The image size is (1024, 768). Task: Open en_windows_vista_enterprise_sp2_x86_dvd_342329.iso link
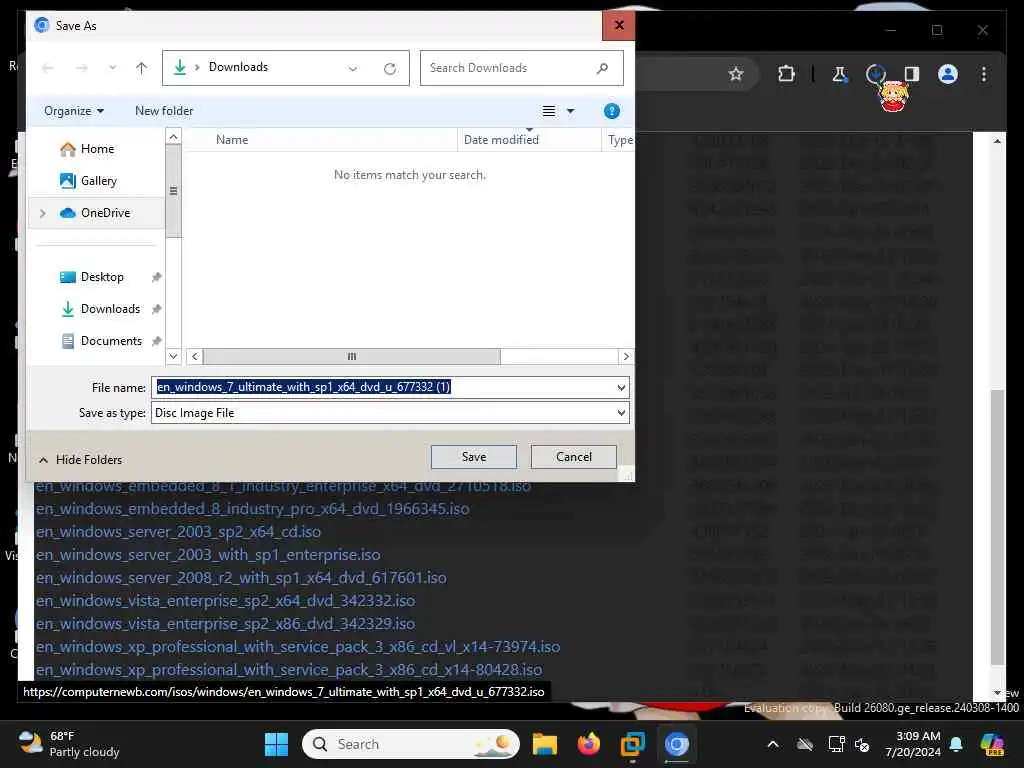pyautogui.click(x=225, y=624)
